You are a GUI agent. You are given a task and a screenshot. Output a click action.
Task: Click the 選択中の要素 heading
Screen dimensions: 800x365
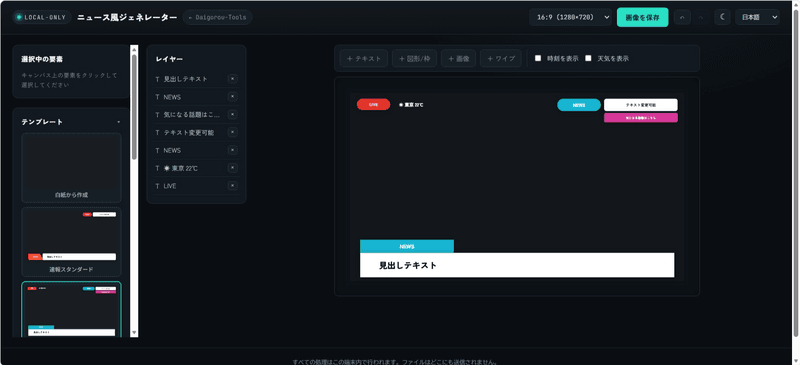click(42, 59)
